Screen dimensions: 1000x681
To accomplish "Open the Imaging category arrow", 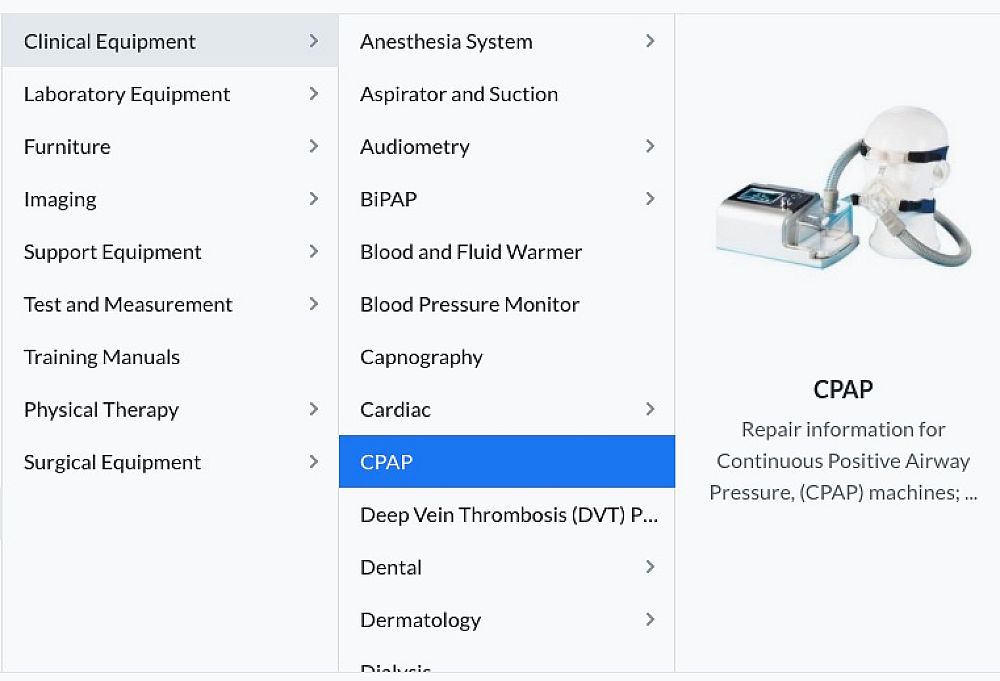I will [314, 199].
